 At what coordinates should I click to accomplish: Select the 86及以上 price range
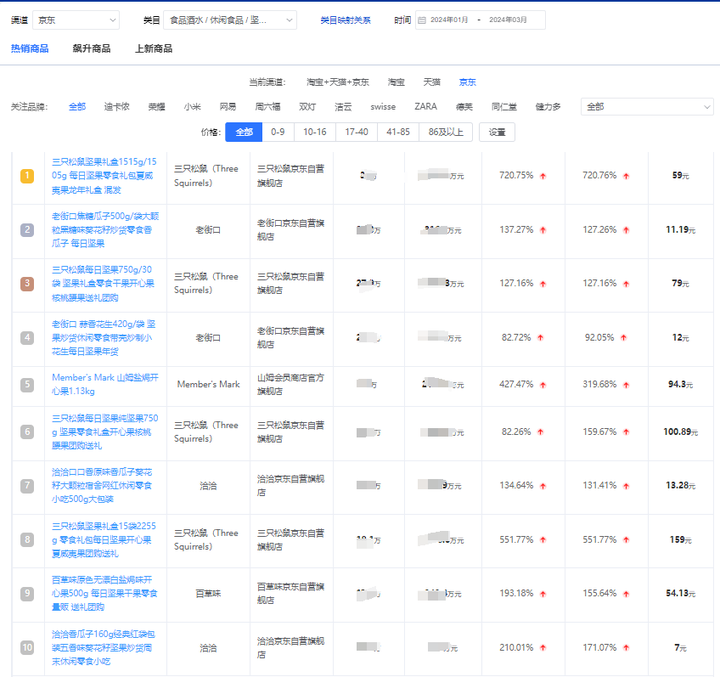pos(446,132)
